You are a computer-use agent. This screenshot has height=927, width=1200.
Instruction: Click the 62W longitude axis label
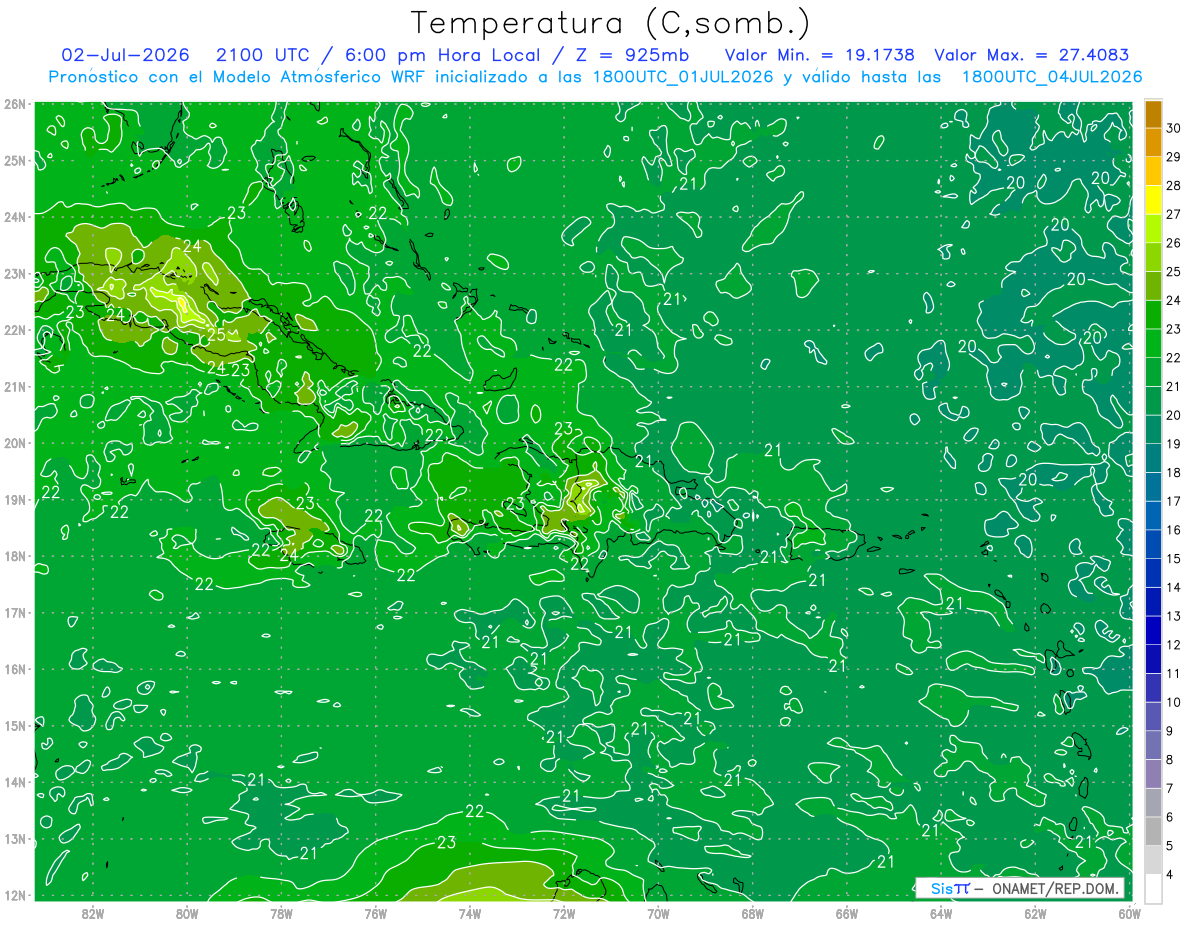click(1034, 912)
